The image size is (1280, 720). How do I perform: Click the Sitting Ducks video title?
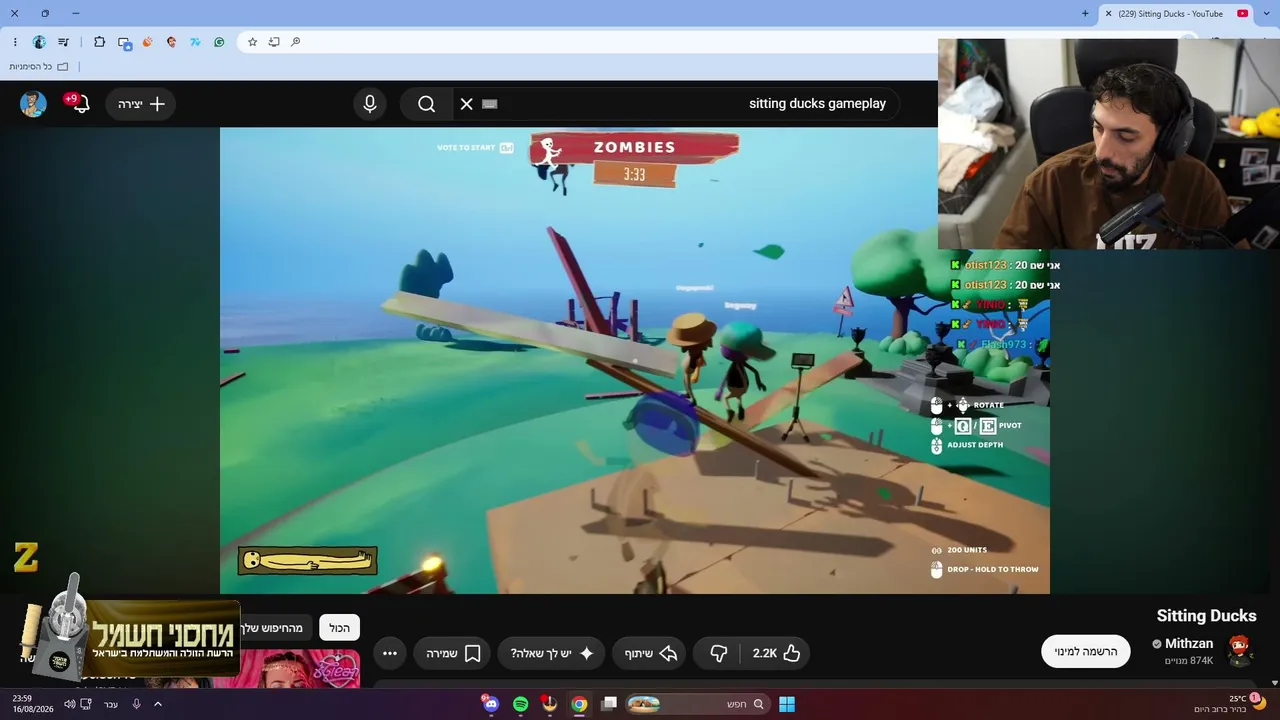1206,616
